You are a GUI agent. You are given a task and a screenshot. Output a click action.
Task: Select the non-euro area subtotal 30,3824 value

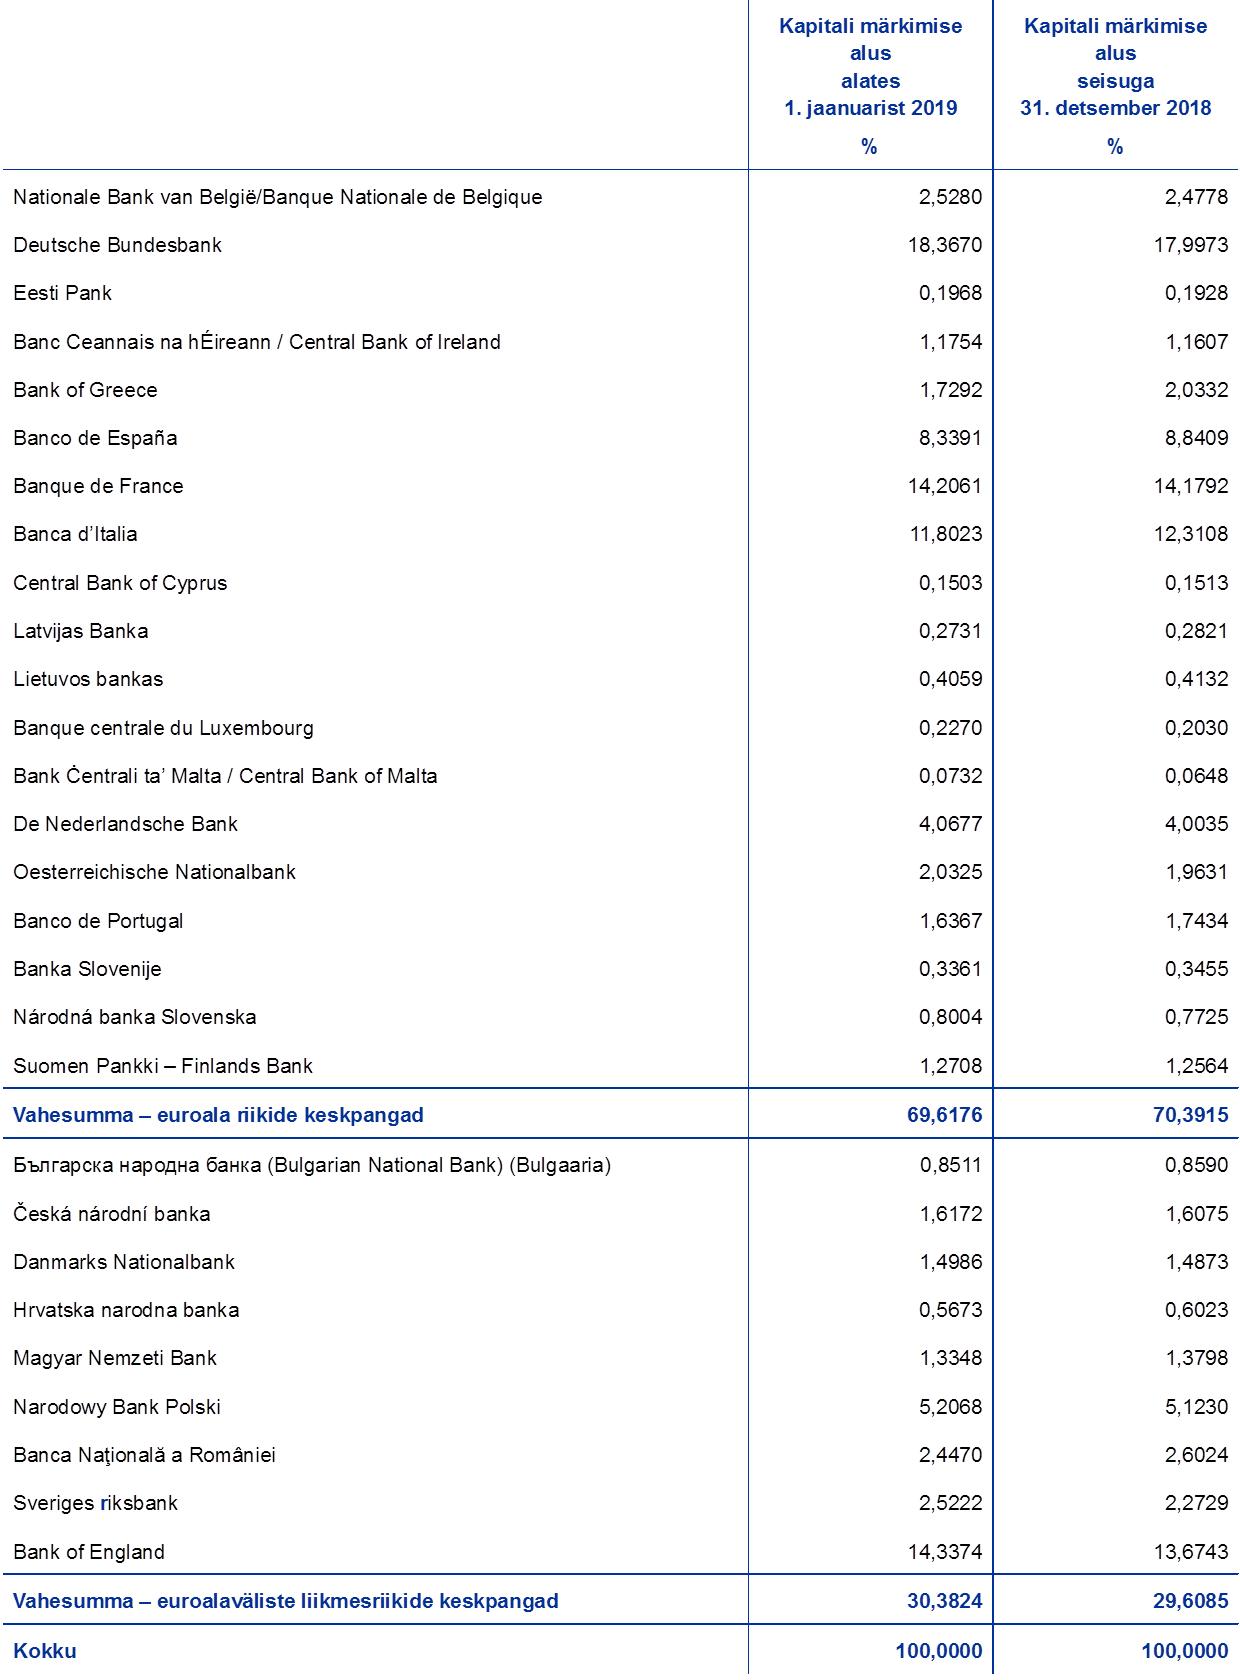pos(944,1601)
